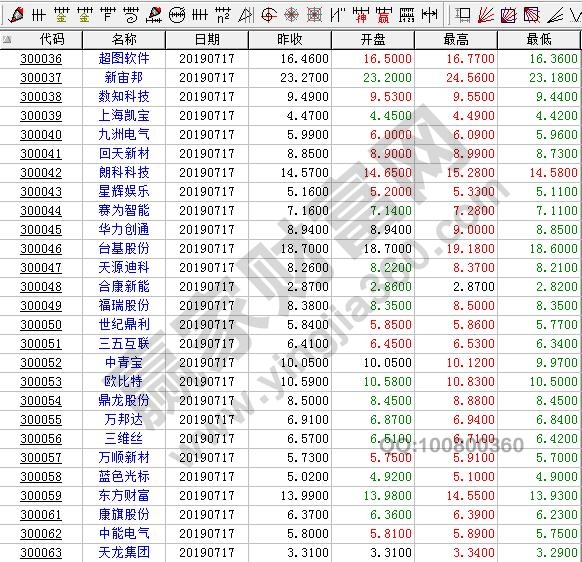582x562 pixels.
Task: Sort by the 昨收 column header
Action: point(290,39)
